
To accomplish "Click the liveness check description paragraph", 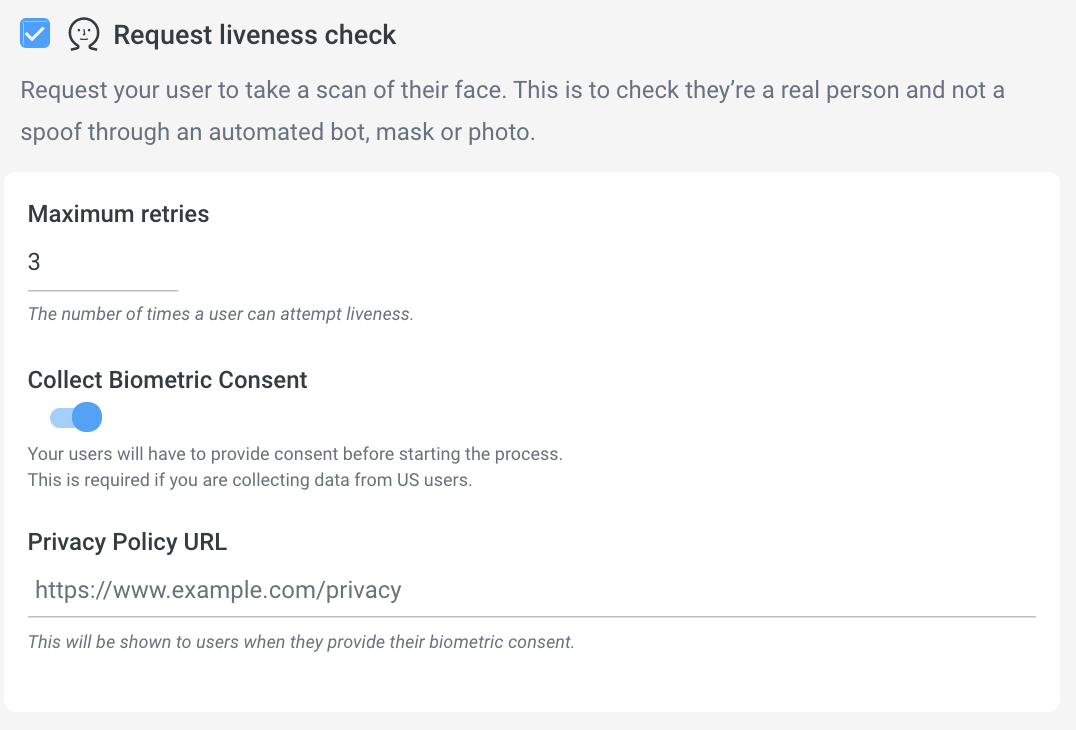I will 513,110.
